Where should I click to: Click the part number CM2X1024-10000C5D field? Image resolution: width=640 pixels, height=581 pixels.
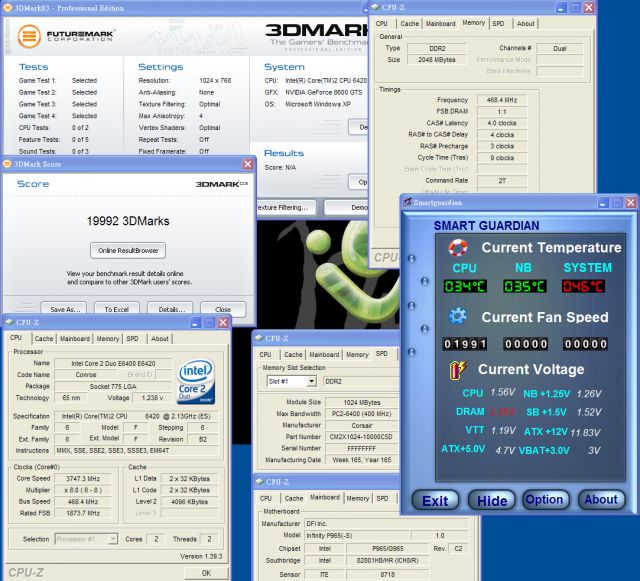pos(362,436)
